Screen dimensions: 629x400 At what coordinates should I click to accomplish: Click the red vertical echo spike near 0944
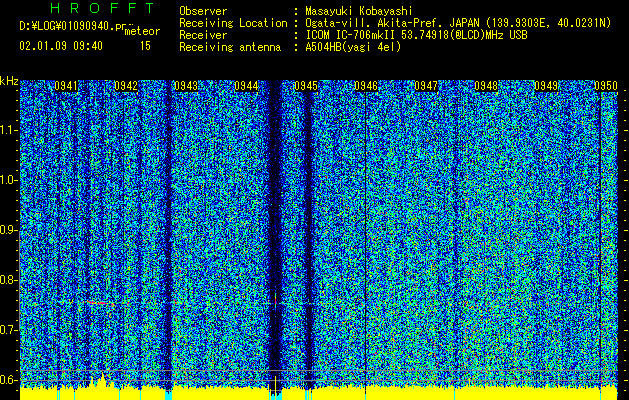pos(275,300)
